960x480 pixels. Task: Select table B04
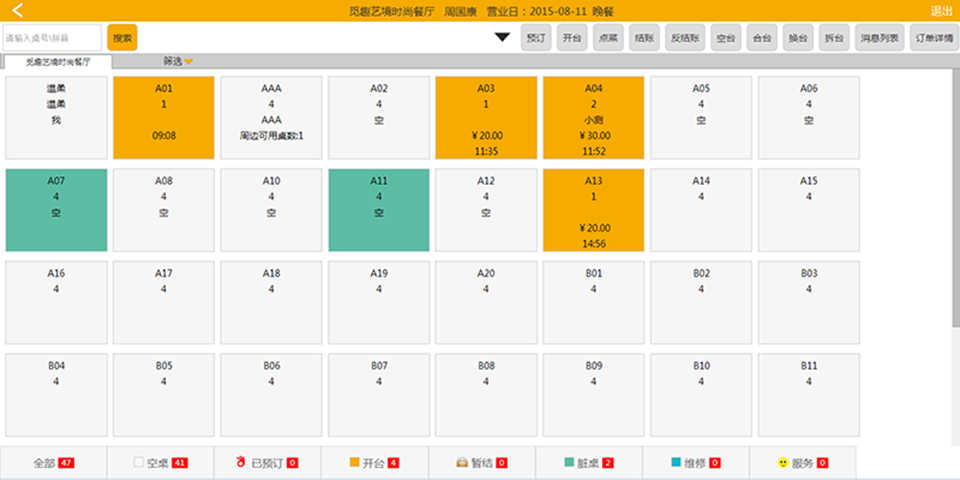[56, 395]
